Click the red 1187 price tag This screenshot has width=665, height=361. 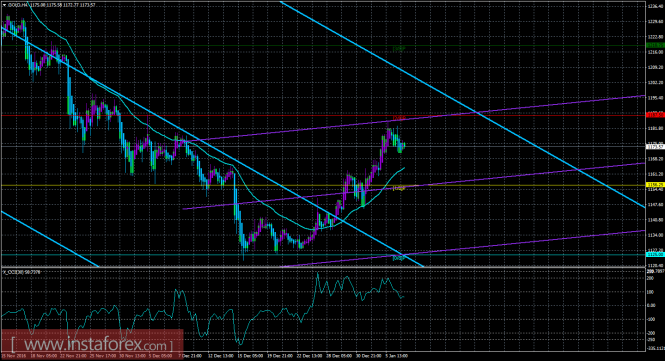pos(655,115)
